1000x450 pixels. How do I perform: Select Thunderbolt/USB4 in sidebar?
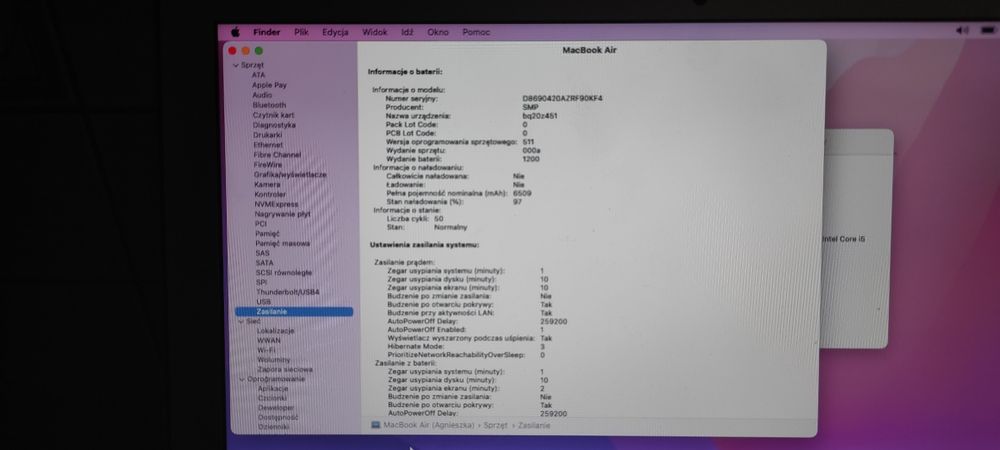point(288,292)
